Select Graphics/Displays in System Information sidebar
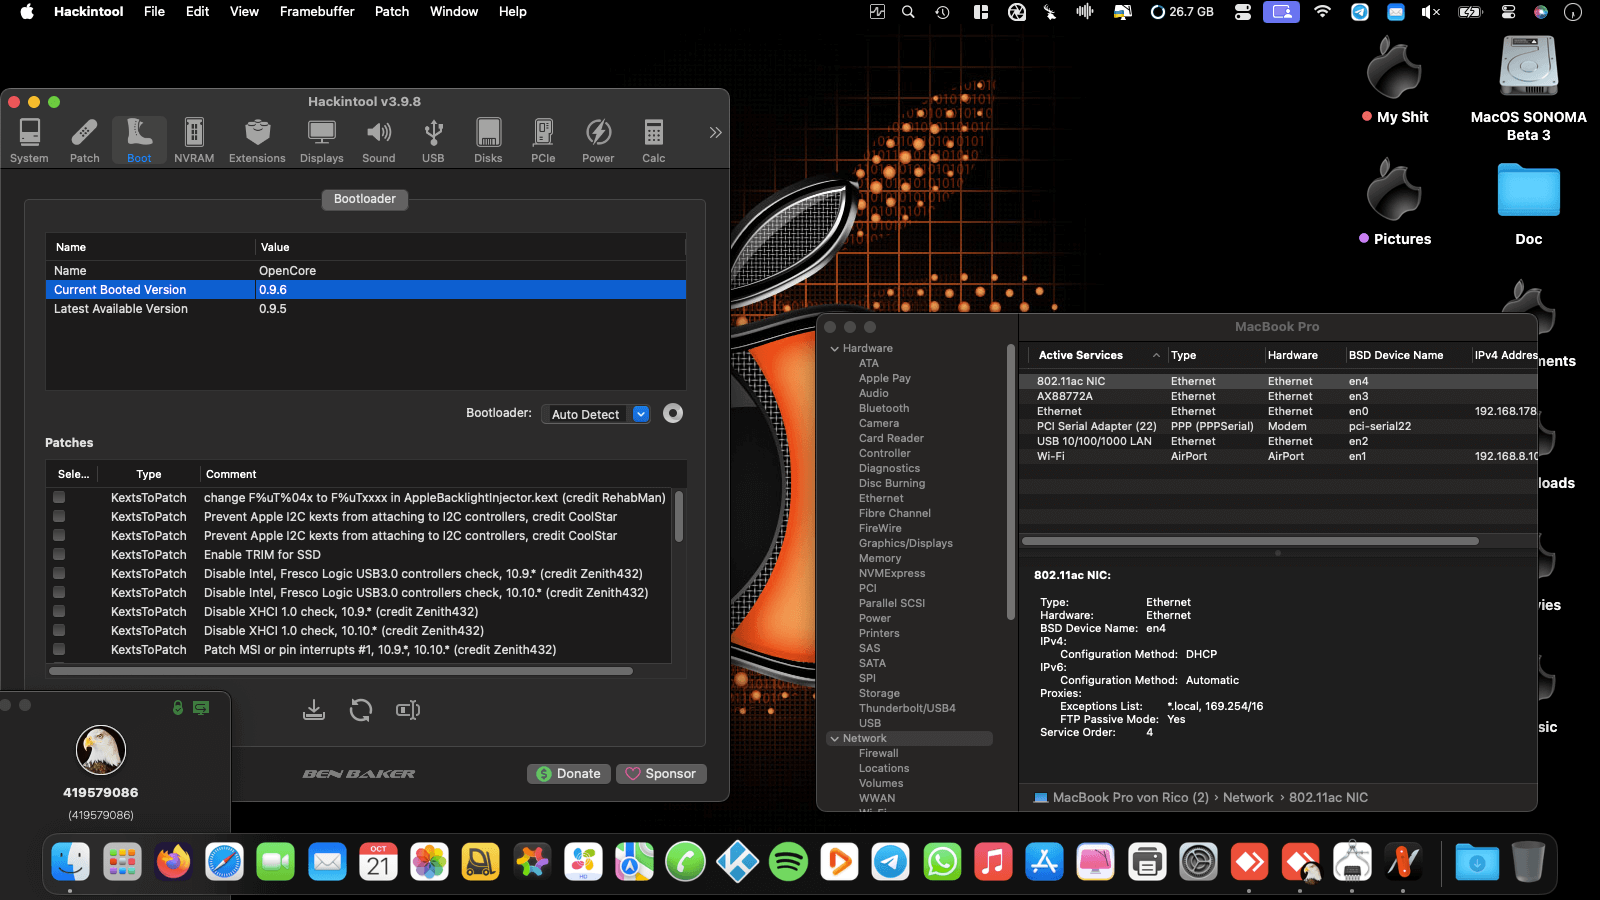 [905, 543]
